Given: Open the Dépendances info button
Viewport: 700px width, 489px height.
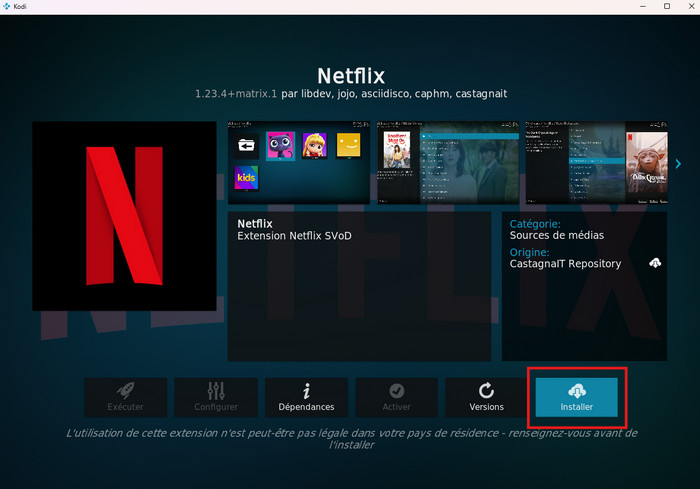Looking at the screenshot, I should pos(306,397).
